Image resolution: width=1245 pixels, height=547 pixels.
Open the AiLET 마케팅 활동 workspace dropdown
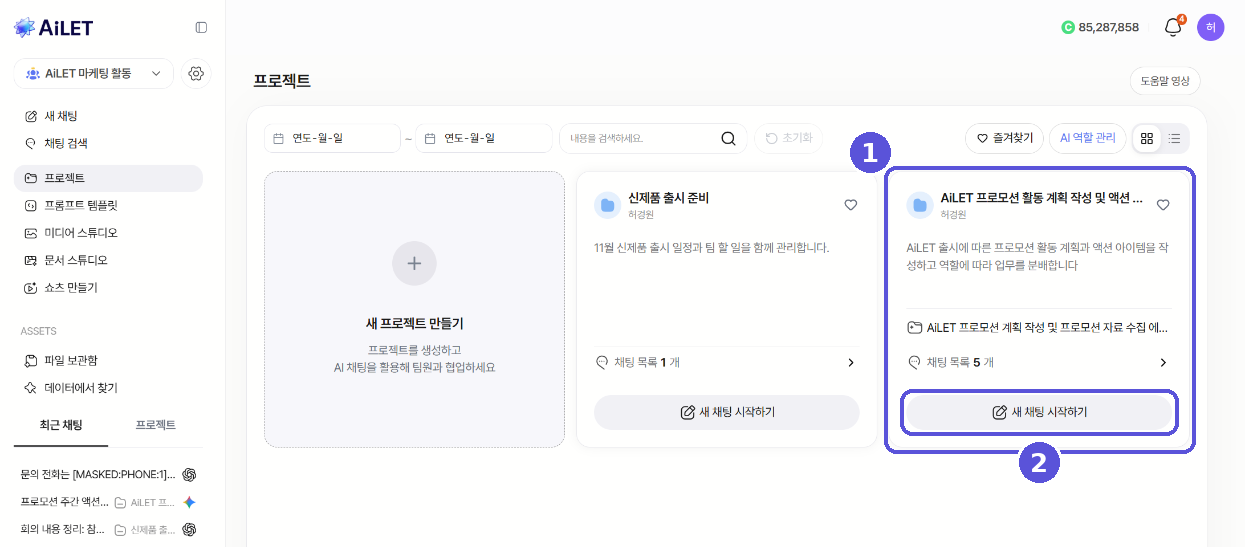93,73
